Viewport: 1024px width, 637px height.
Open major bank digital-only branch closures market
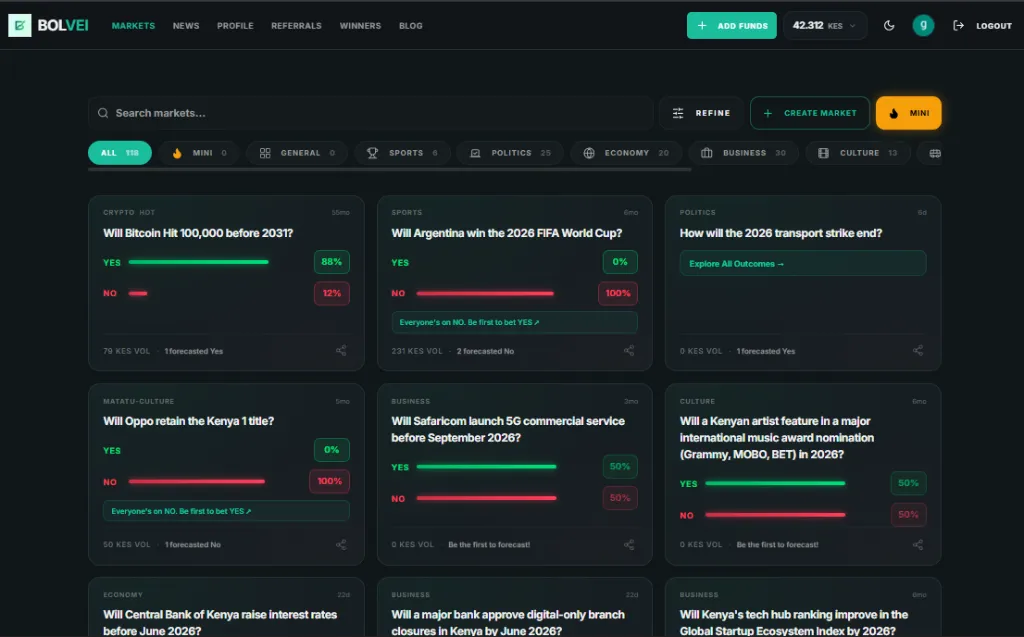pos(507,622)
